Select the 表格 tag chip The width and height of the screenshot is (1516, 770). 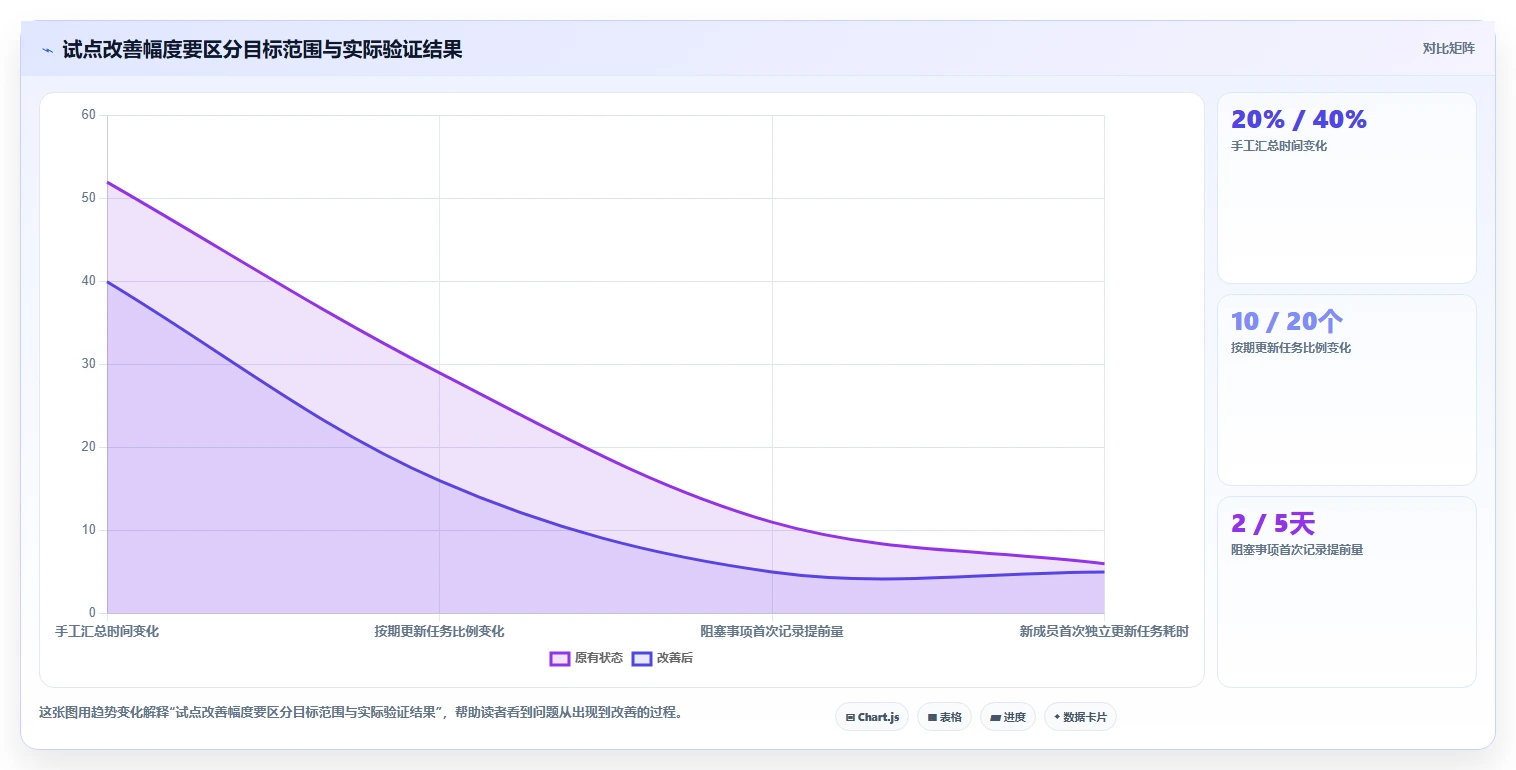pyautogui.click(x=944, y=717)
